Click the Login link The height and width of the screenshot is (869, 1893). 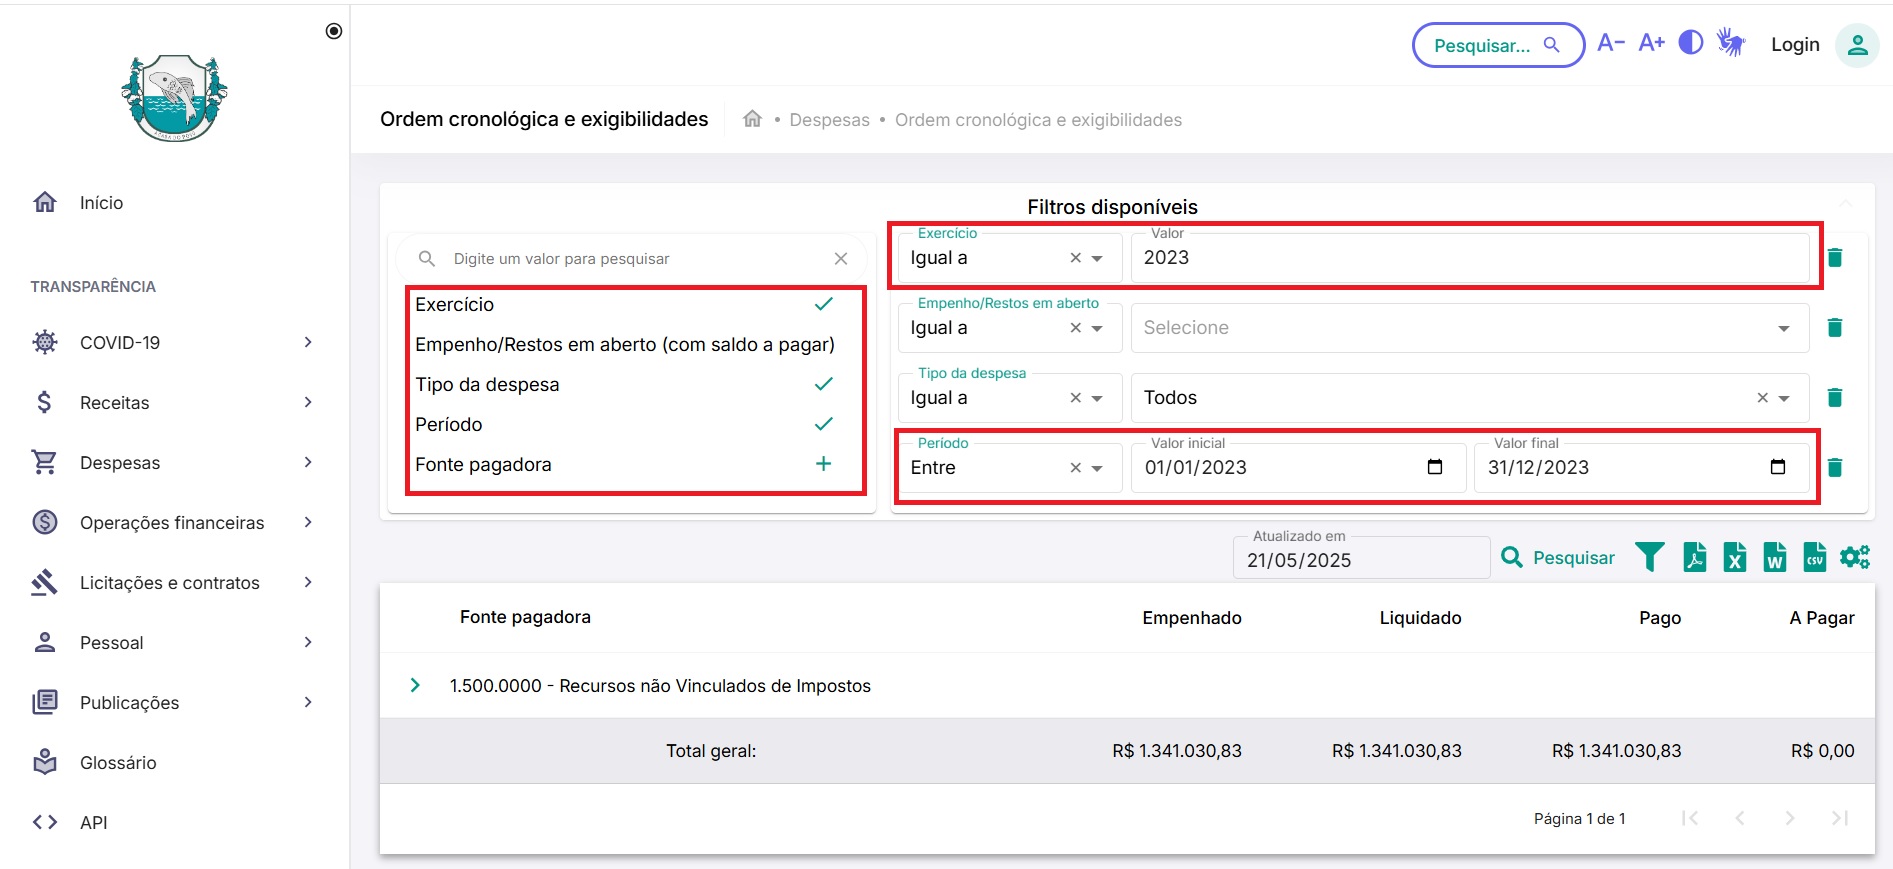[x=1795, y=45]
